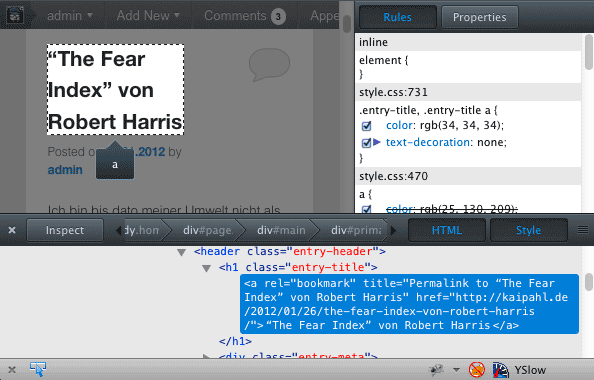Viewport: 594px width, 380px height.
Task: Select the body.home breadcrumb
Action: (x=142, y=230)
